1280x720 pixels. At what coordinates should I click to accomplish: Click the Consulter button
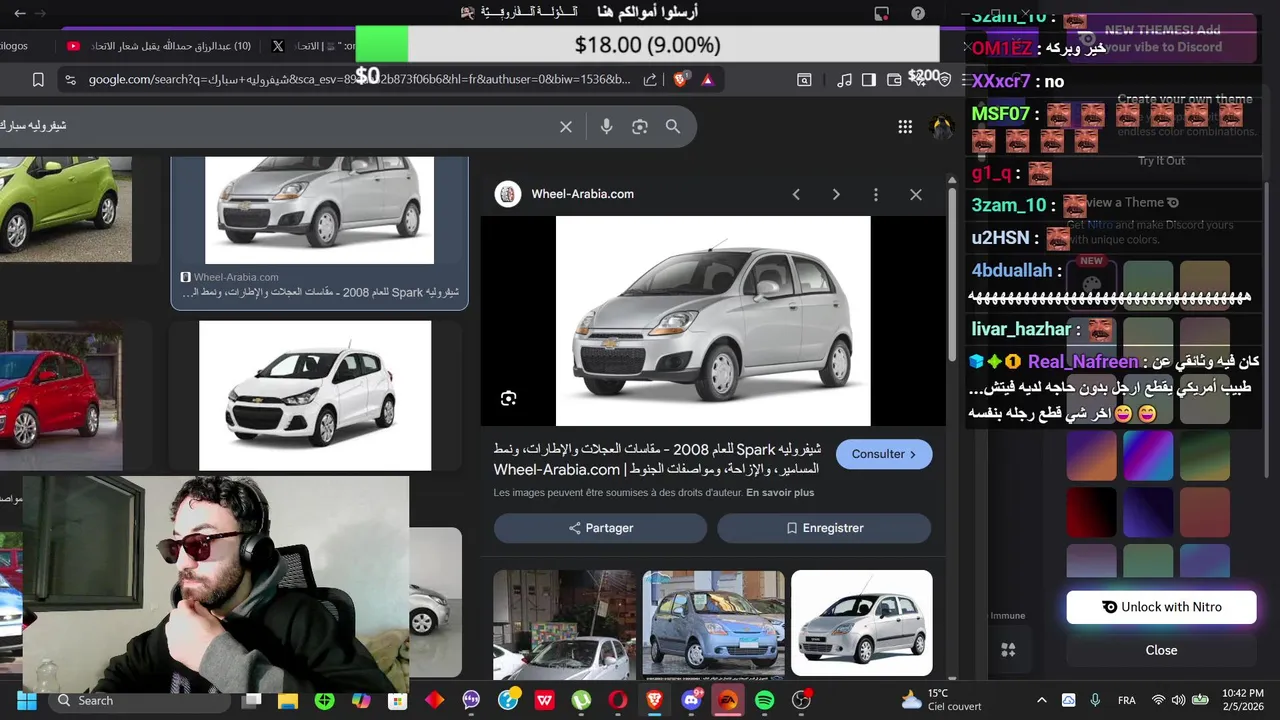pyautogui.click(x=884, y=454)
